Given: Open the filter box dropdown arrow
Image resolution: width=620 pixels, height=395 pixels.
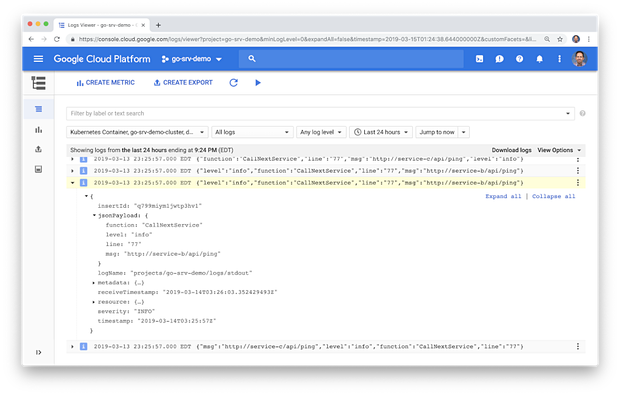Looking at the screenshot, I should click(568, 113).
